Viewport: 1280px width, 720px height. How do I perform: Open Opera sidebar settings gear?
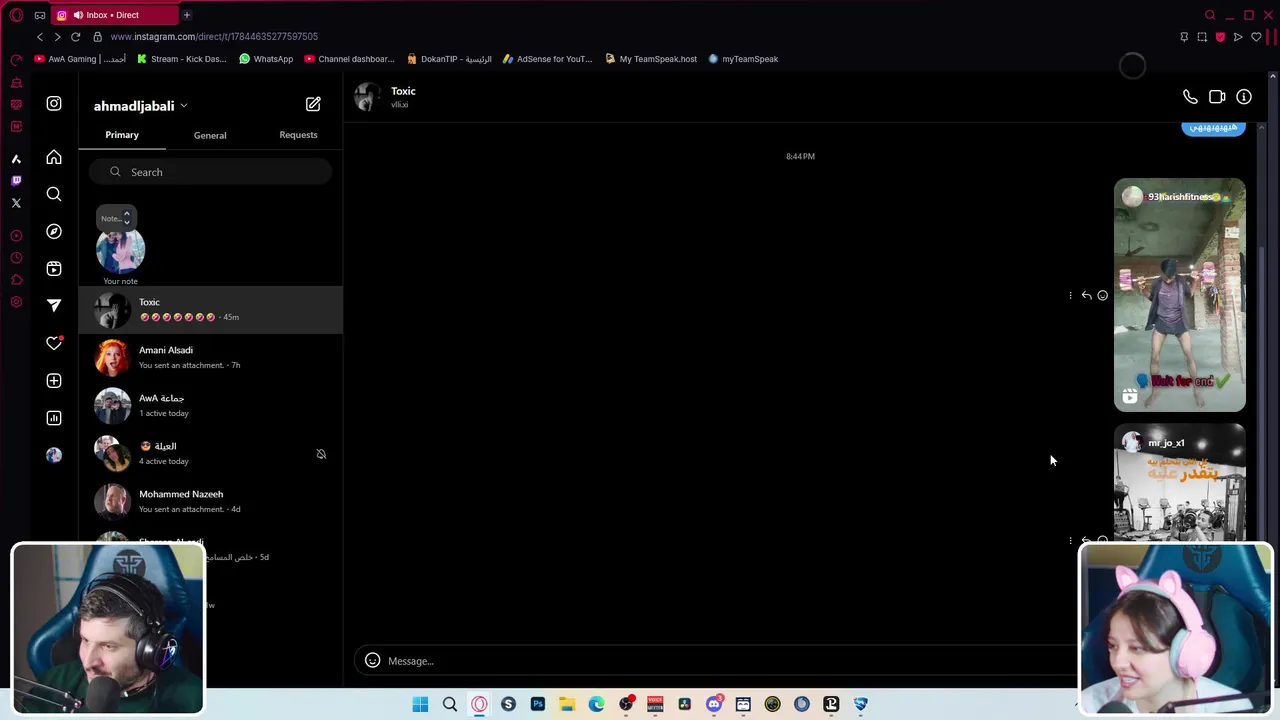[x=16, y=302]
